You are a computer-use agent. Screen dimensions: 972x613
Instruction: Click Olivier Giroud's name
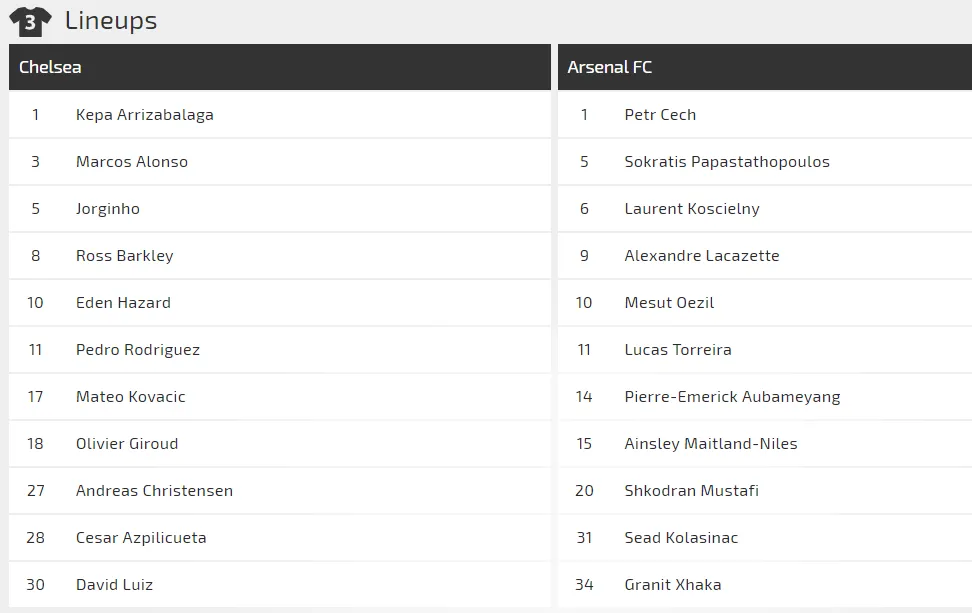coord(126,444)
